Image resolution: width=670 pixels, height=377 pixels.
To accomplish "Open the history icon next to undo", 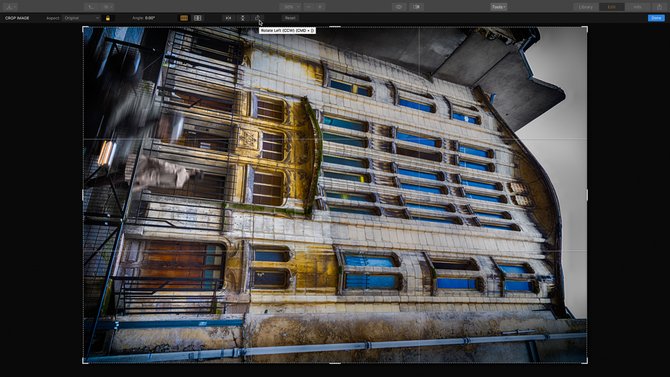I will pyautogui.click(x=108, y=7).
